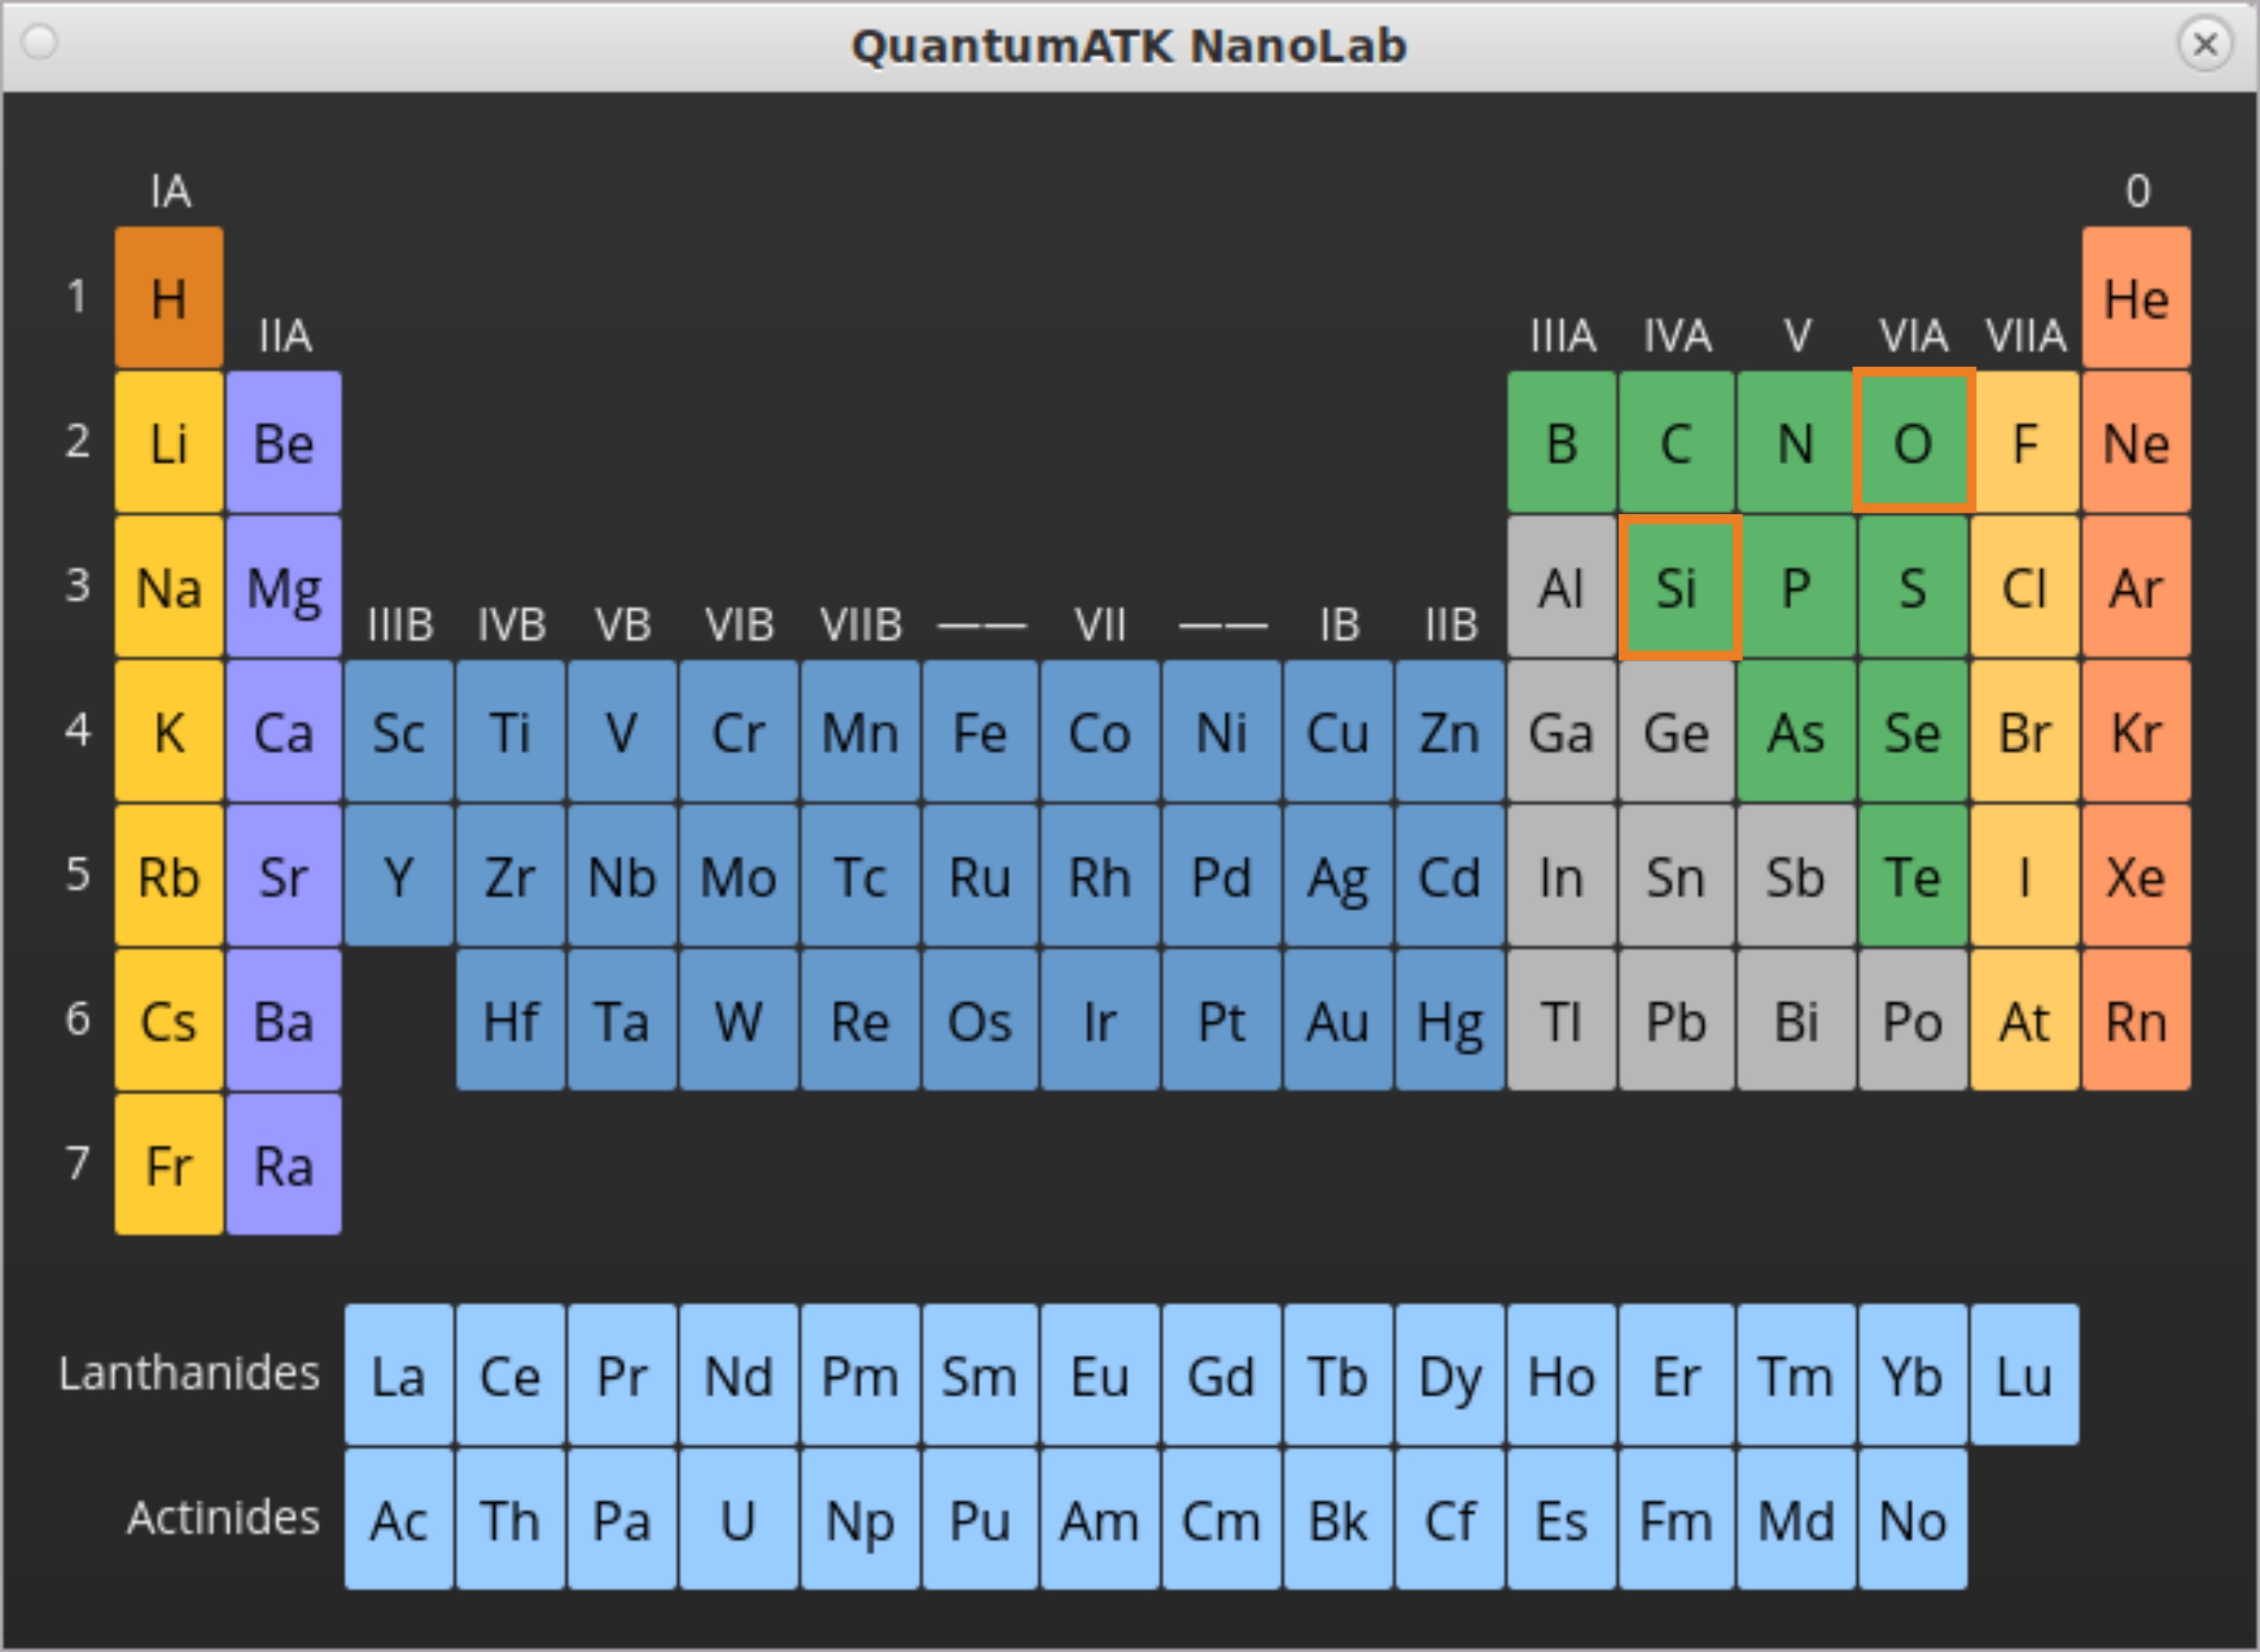Choose Beryllium (Be) in the table
The width and height of the screenshot is (2260, 1652).
coord(284,442)
